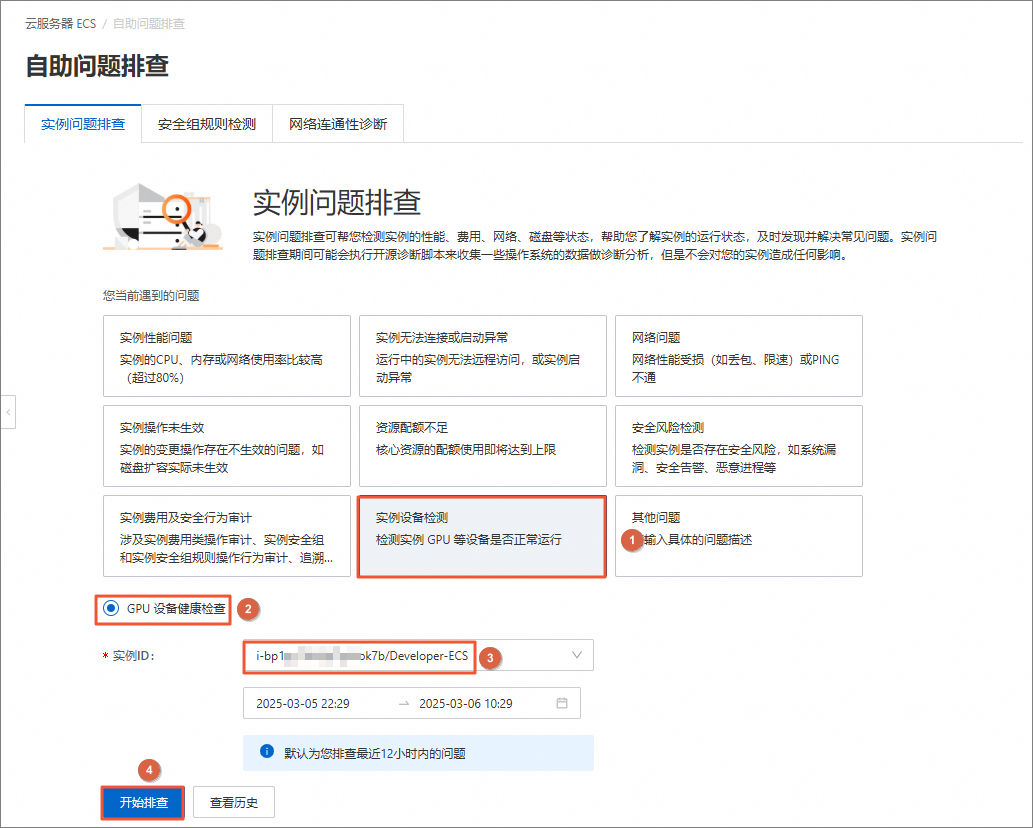Switch to the 安全组规则检测 tab

click(207, 124)
